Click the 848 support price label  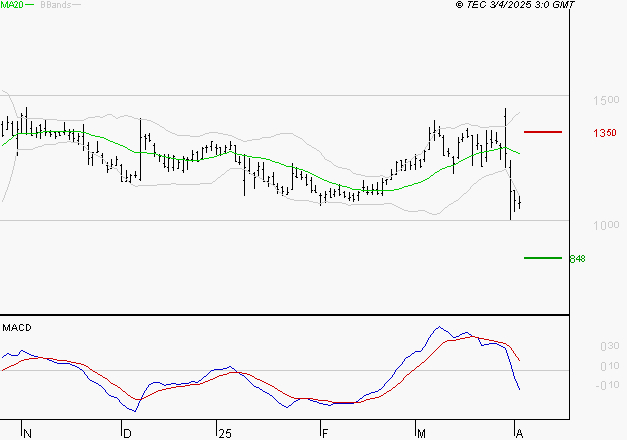coord(577,259)
